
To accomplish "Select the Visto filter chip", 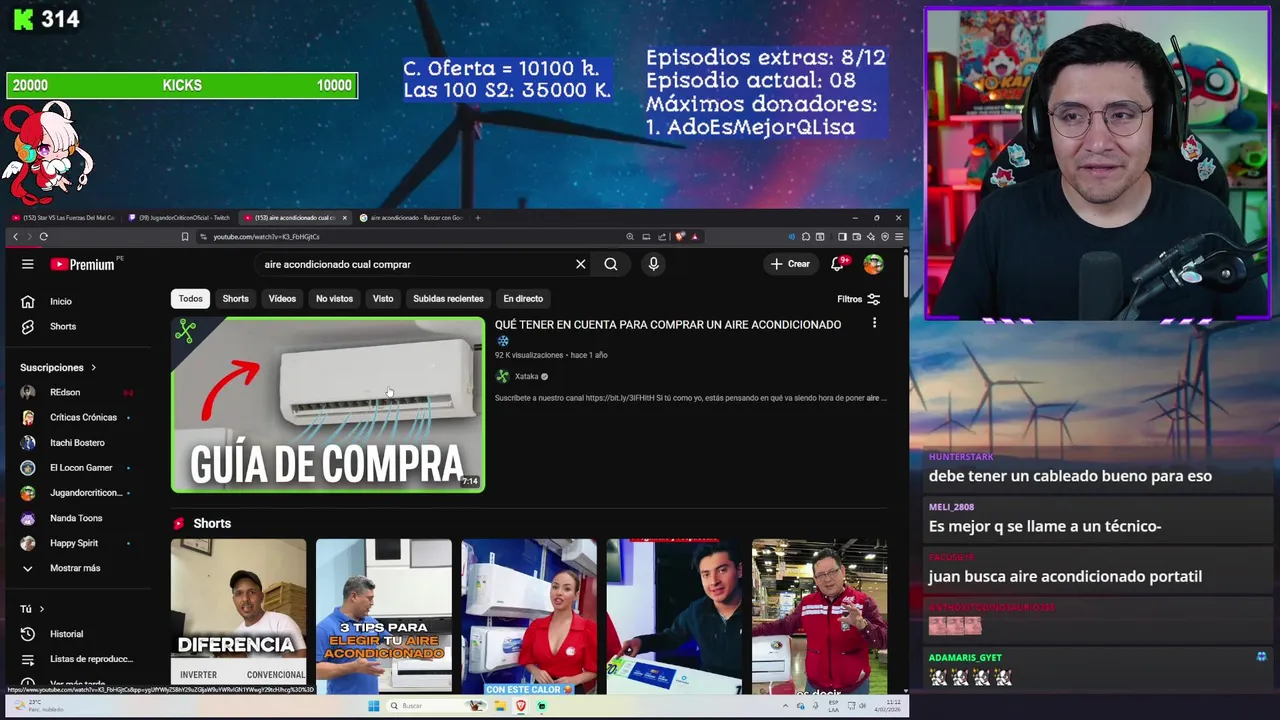I will [x=383, y=298].
